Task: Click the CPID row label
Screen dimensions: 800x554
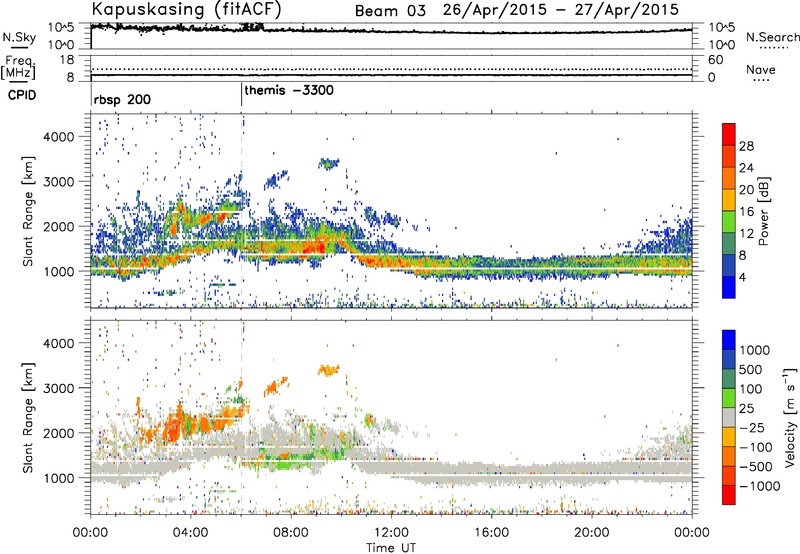Action: pyautogui.click(x=22, y=95)
